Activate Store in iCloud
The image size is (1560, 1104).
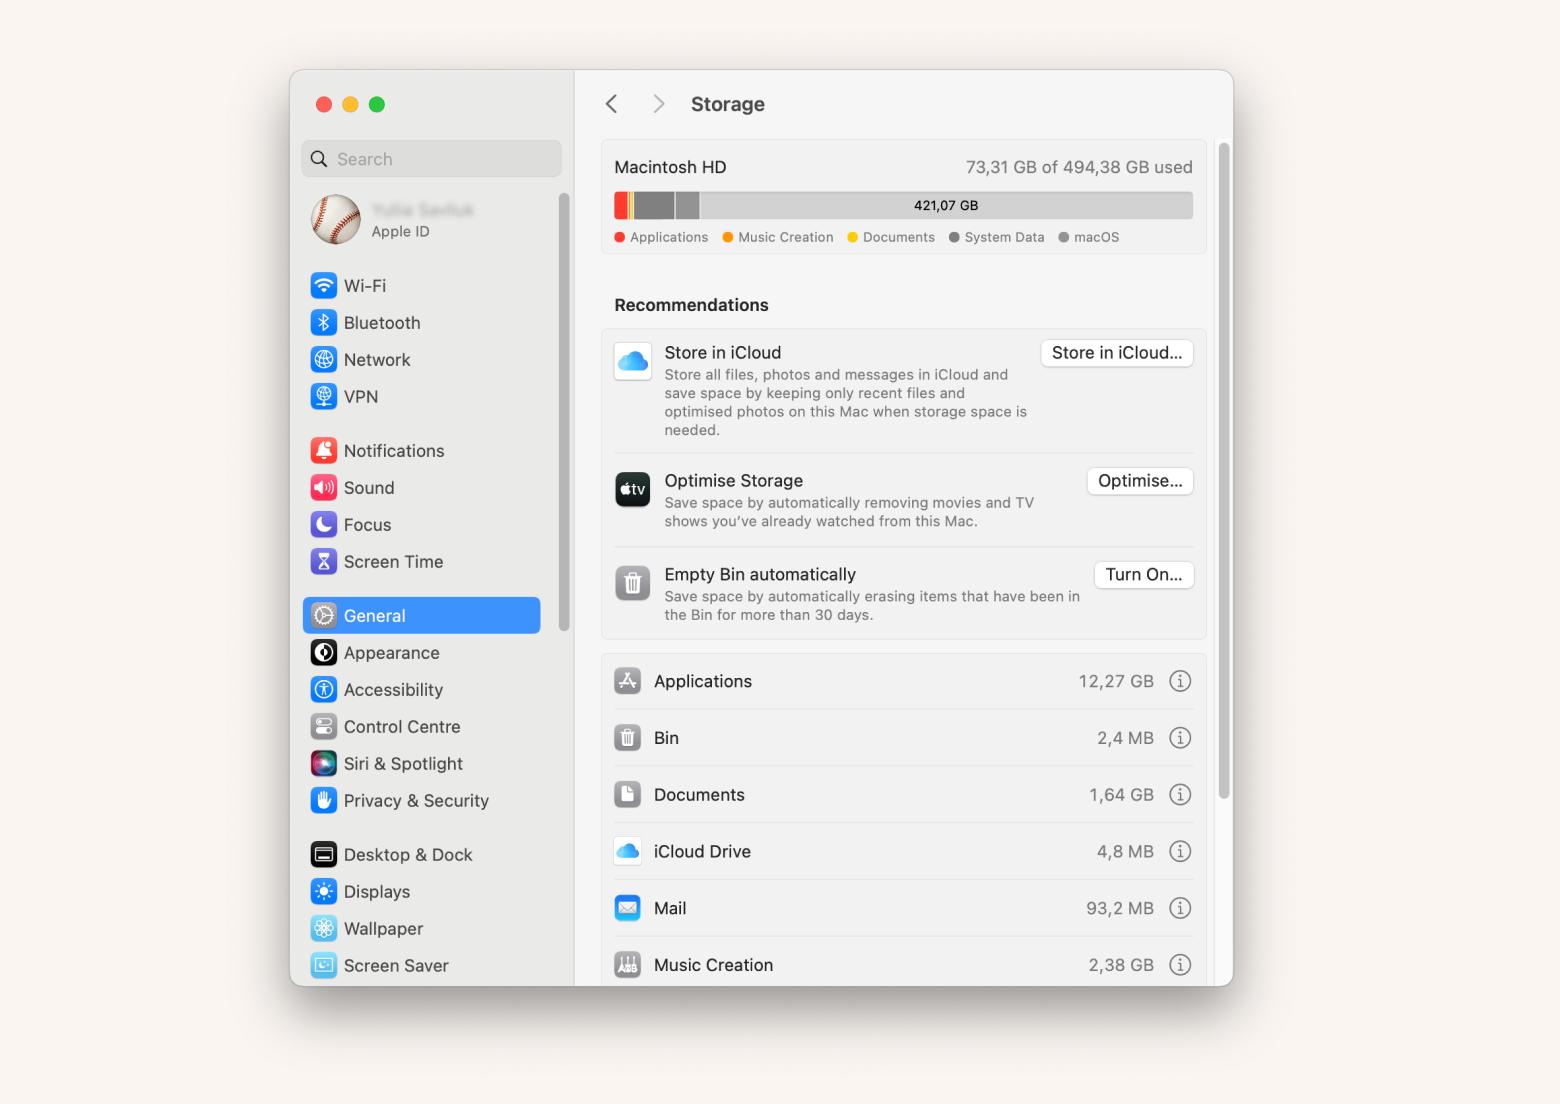tap(1116, 352)
